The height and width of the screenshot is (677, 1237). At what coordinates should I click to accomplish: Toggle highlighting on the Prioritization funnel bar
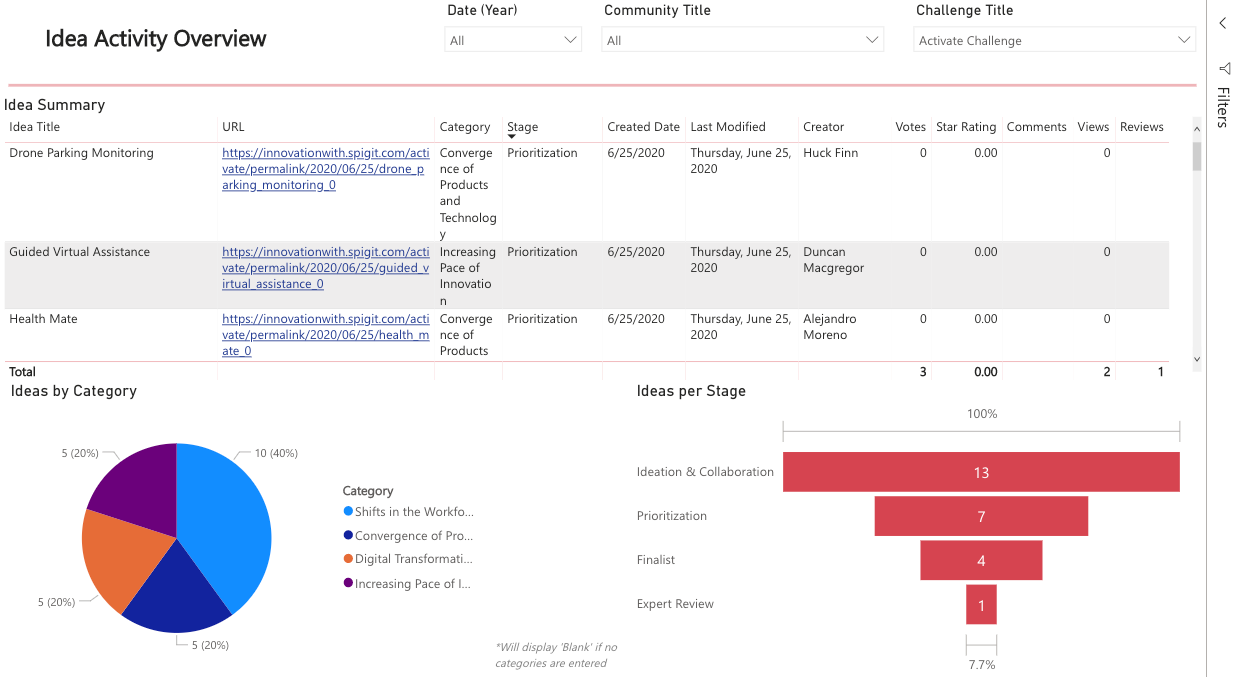[981, 515]
